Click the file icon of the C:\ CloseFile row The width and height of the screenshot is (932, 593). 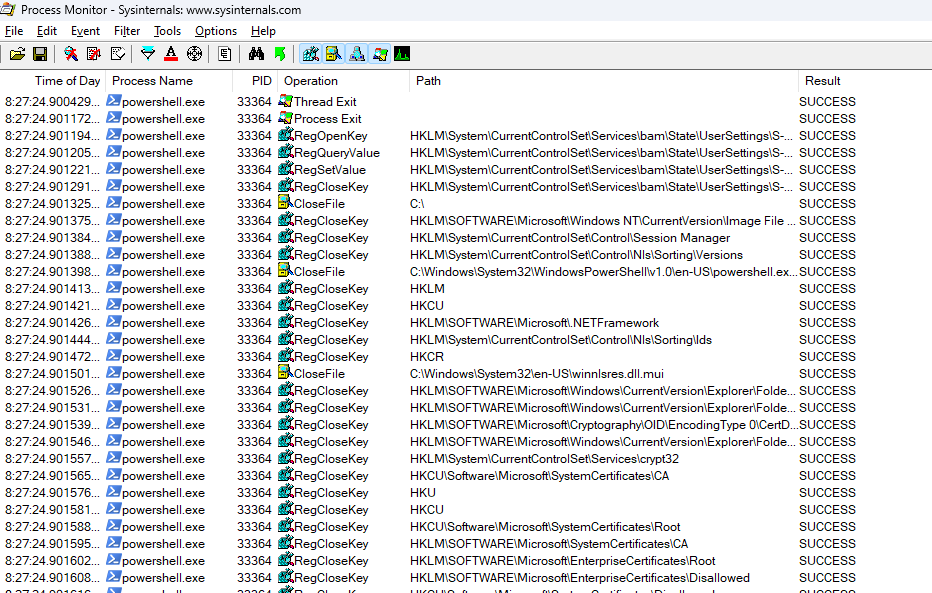point(286,203)
